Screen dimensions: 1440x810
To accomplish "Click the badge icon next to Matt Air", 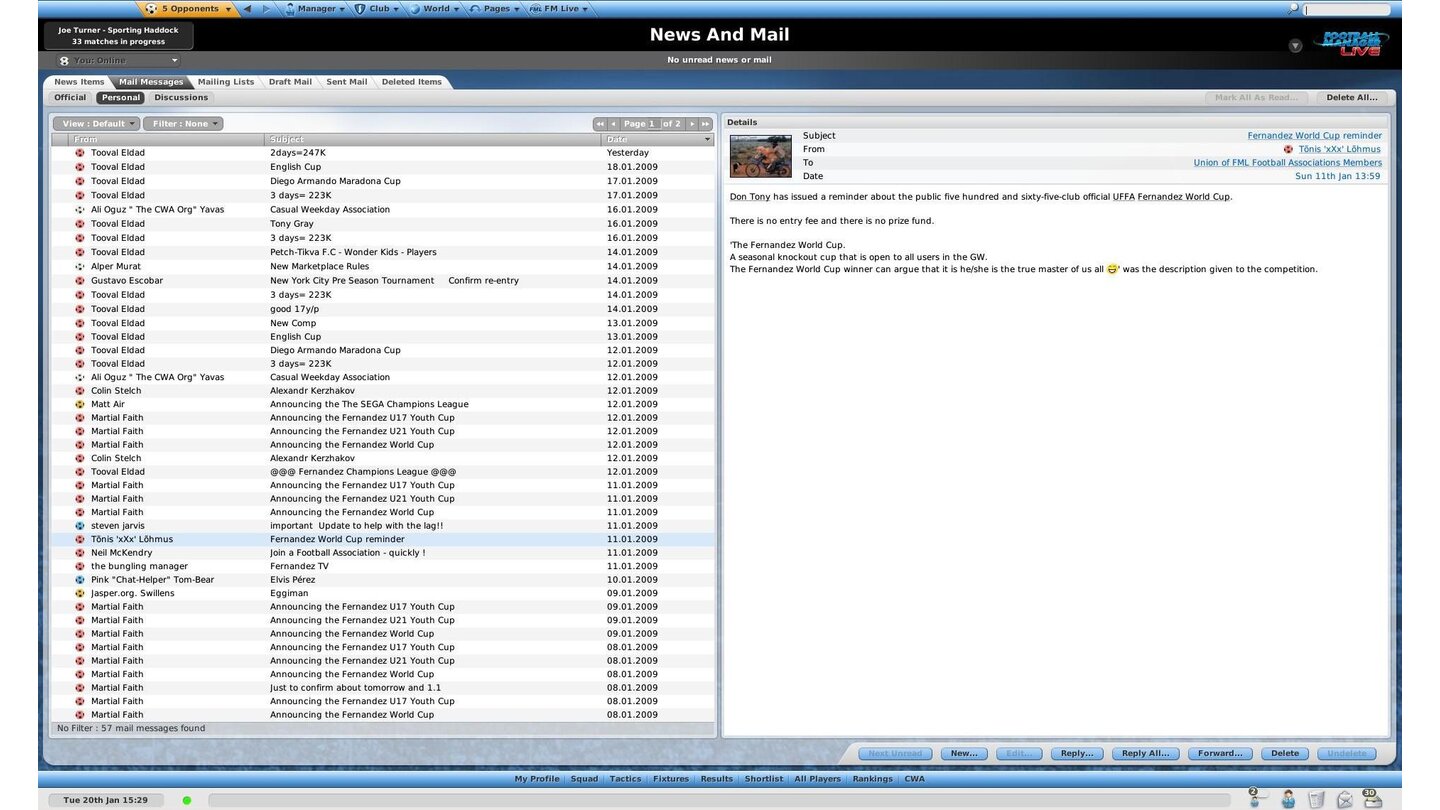I will 80,404.
